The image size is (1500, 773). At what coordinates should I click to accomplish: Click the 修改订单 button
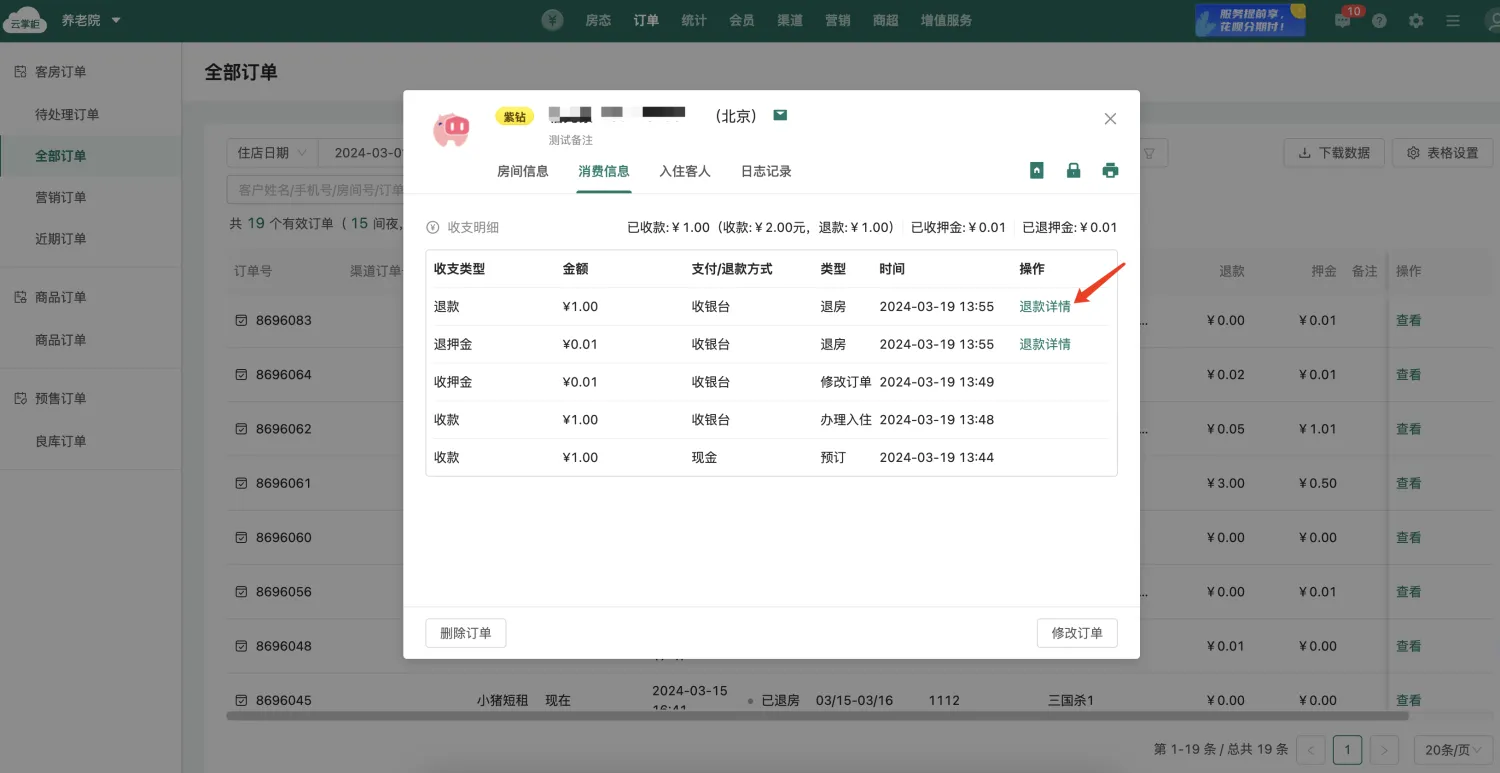tap(1077, 633)
